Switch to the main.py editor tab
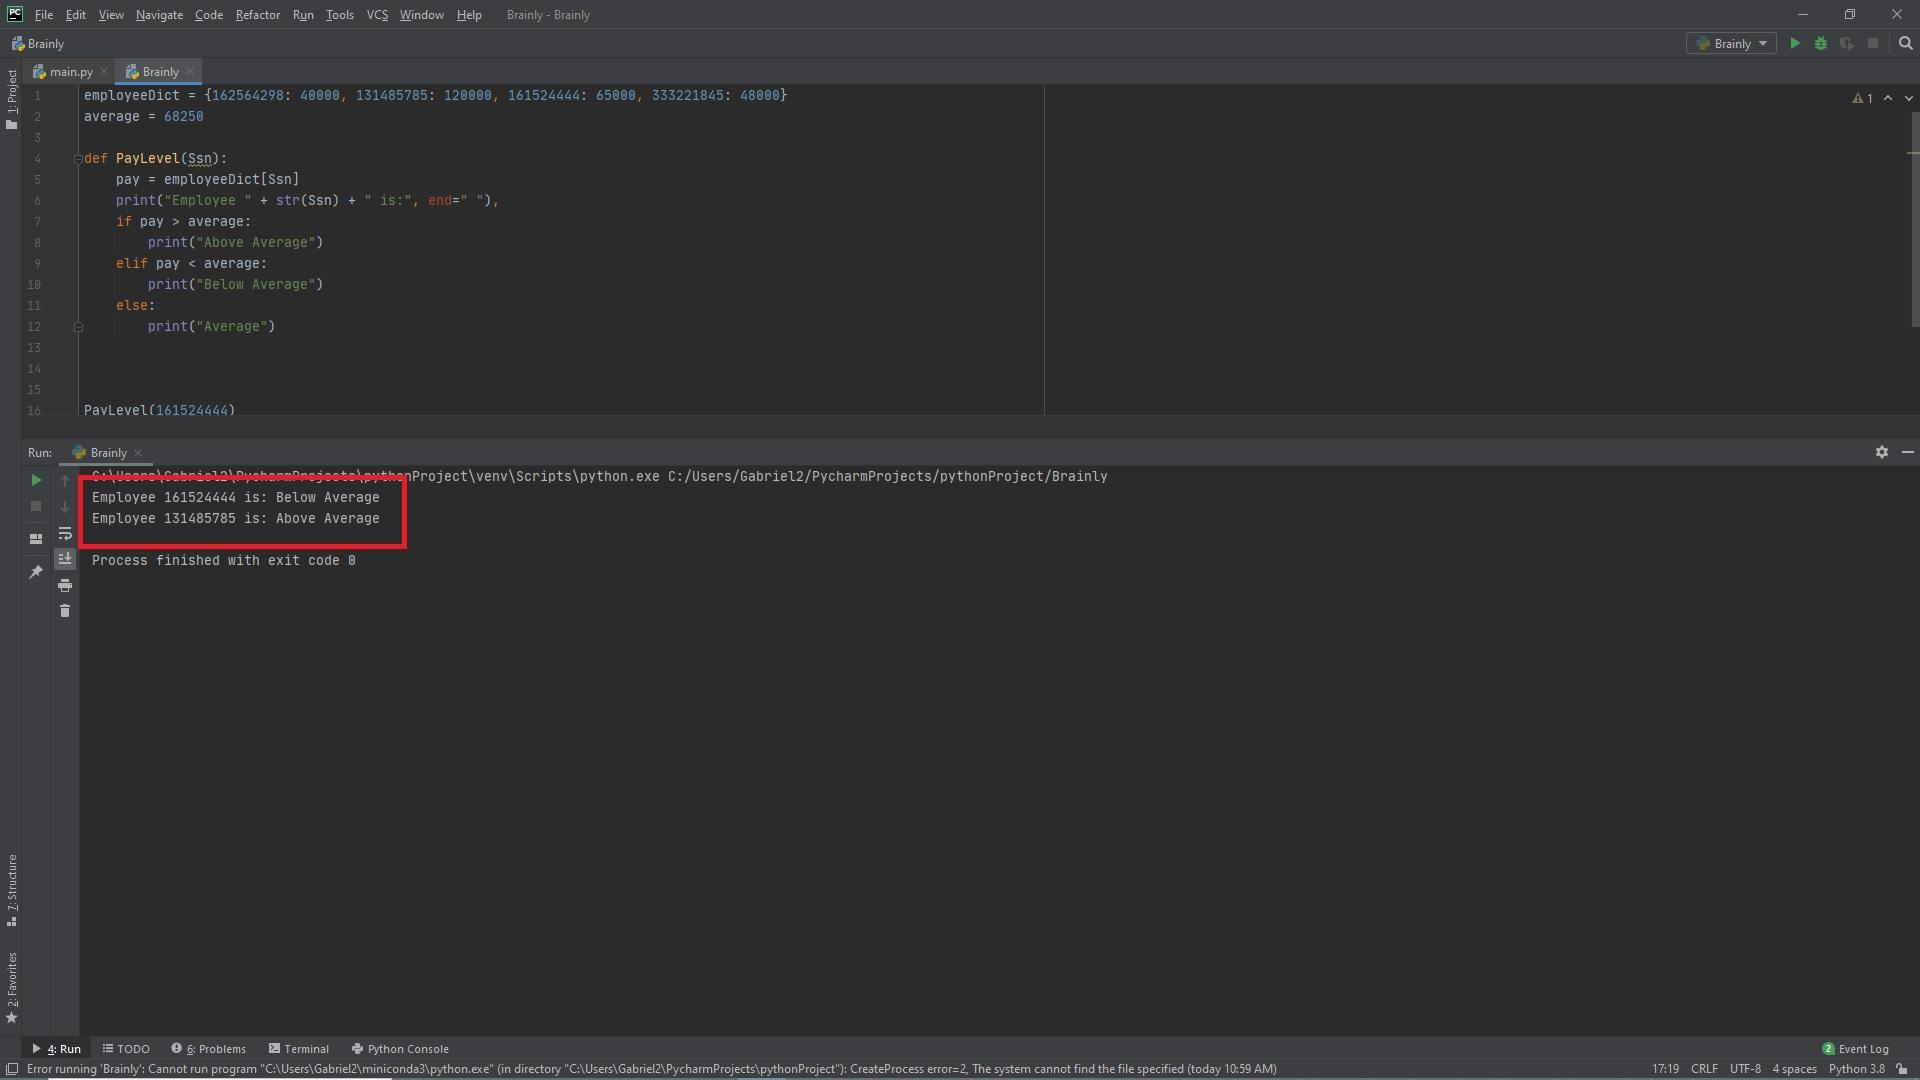The height and width of the screenshot is (1080, 1920). click(x=70, y=72)
